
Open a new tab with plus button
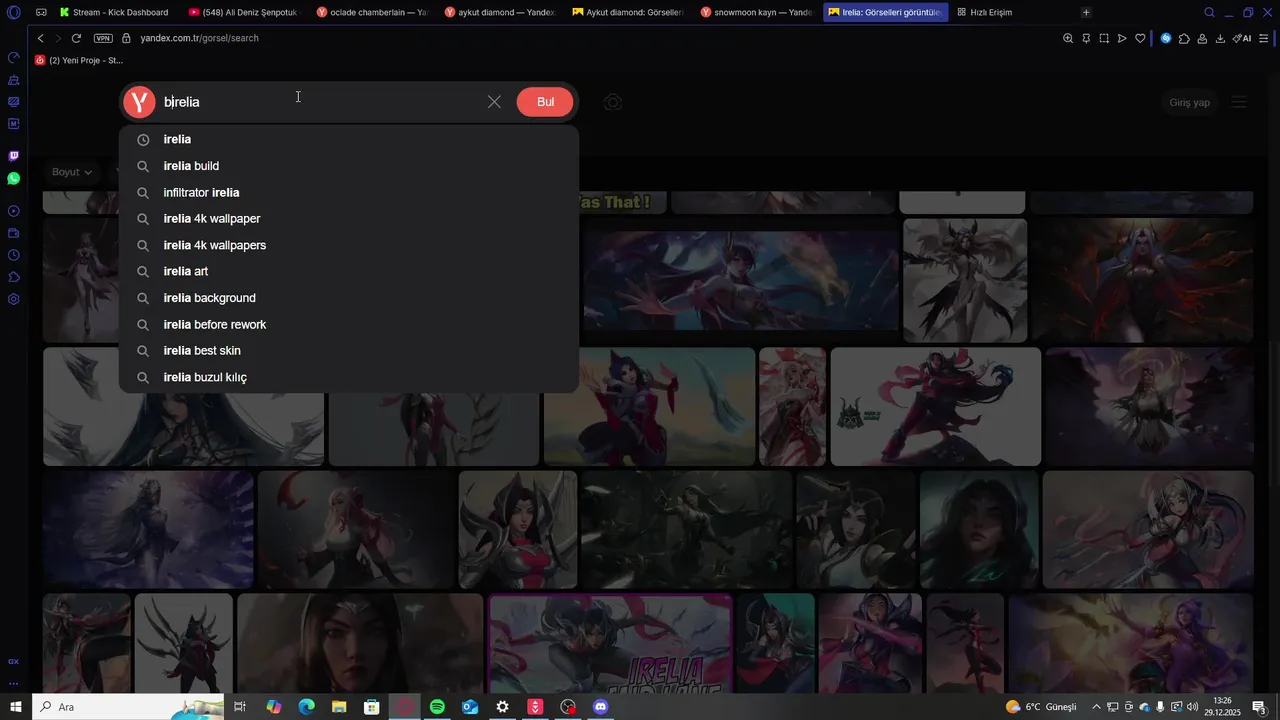click(1086, 12)
